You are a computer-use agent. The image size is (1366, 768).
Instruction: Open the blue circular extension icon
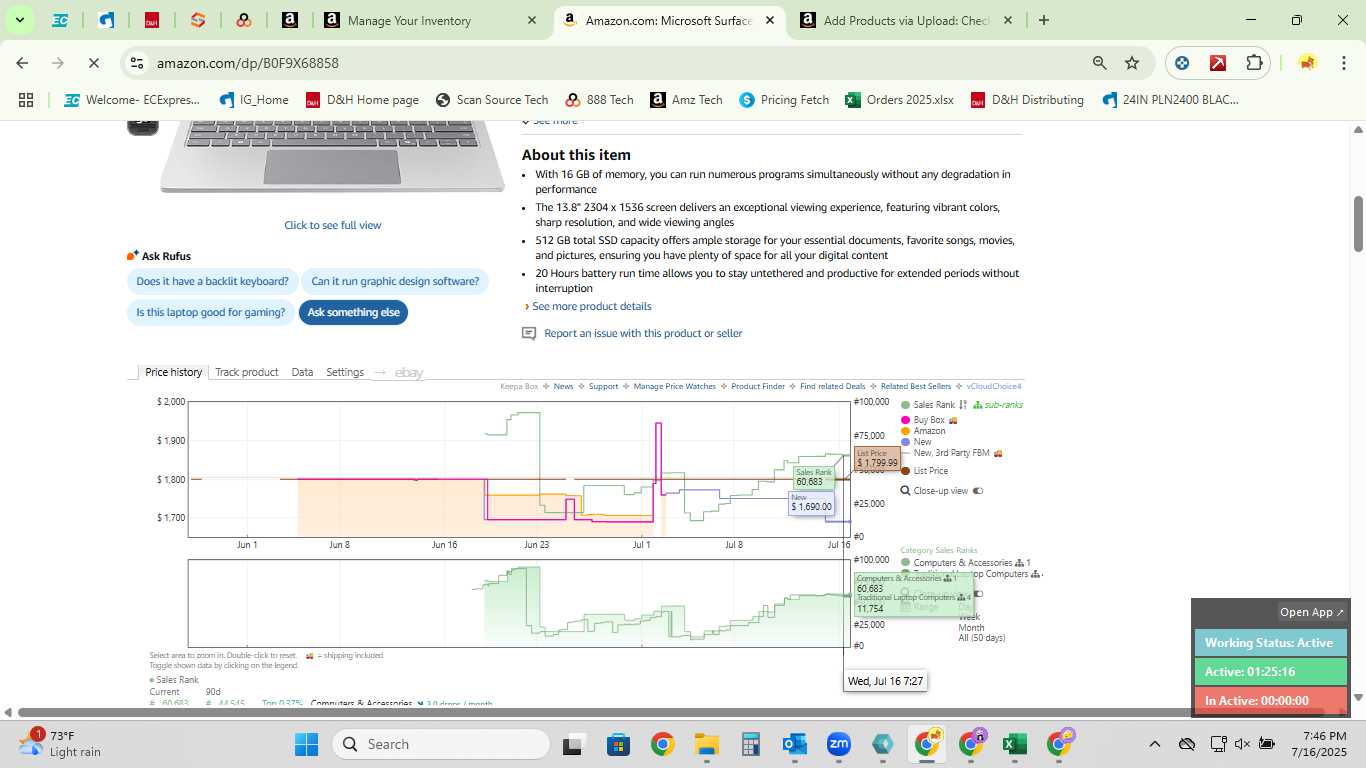click(x=1182, y=63)
